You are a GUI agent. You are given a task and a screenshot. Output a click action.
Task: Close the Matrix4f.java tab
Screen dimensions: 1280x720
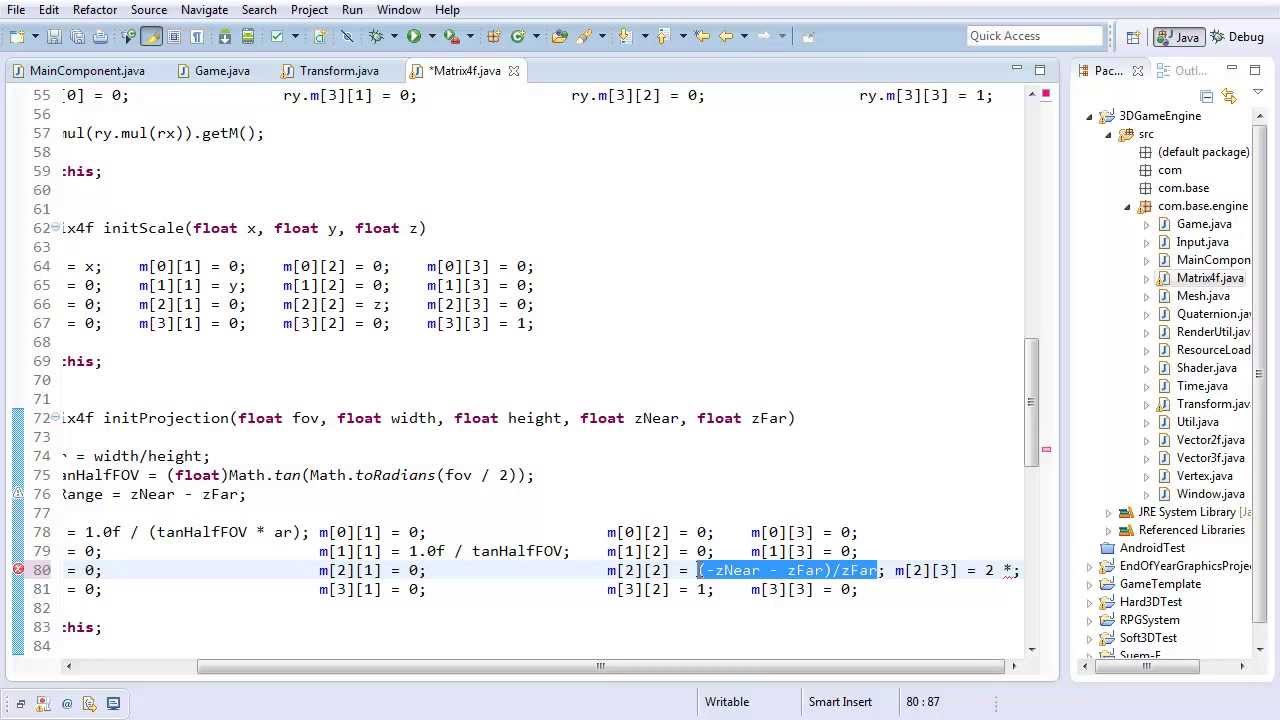click(514, 71)
